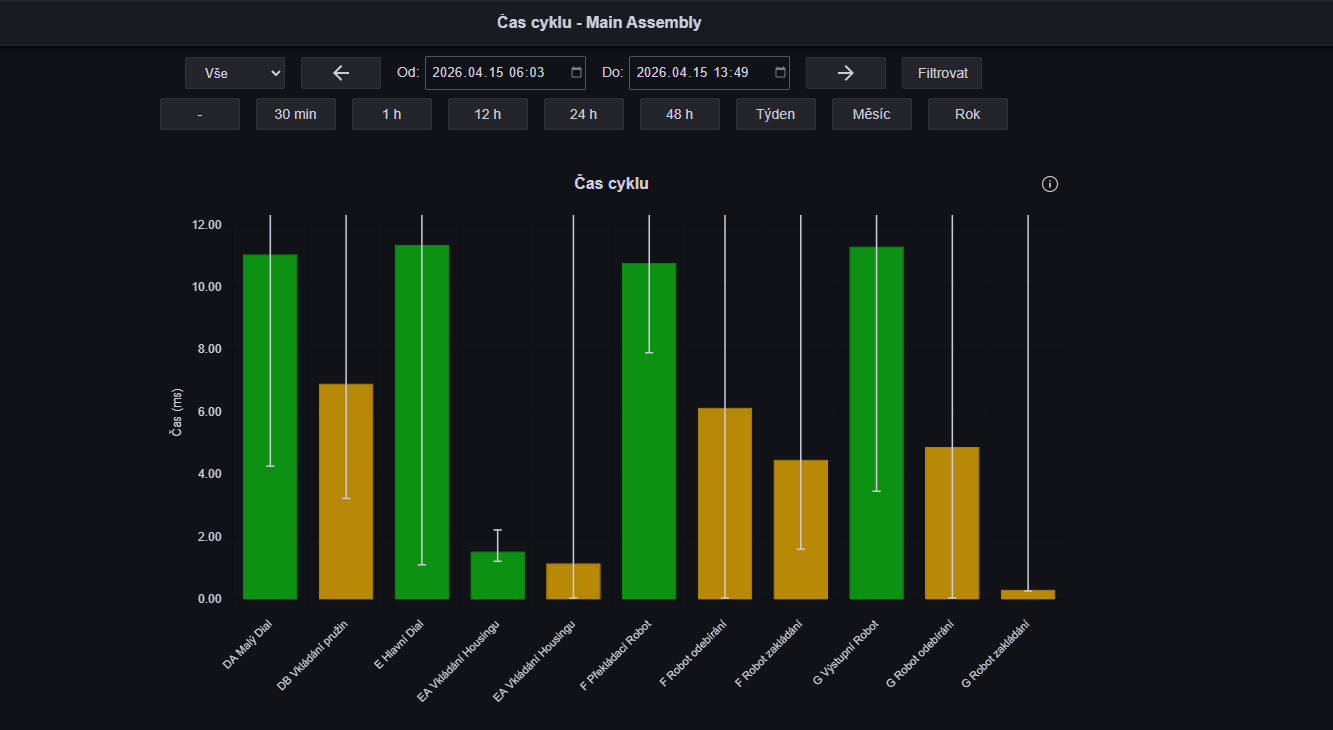Image resolution: width=1333 pixels, height=730 pixels.
Task: Set range to 24 h
Action: (584, 114)
